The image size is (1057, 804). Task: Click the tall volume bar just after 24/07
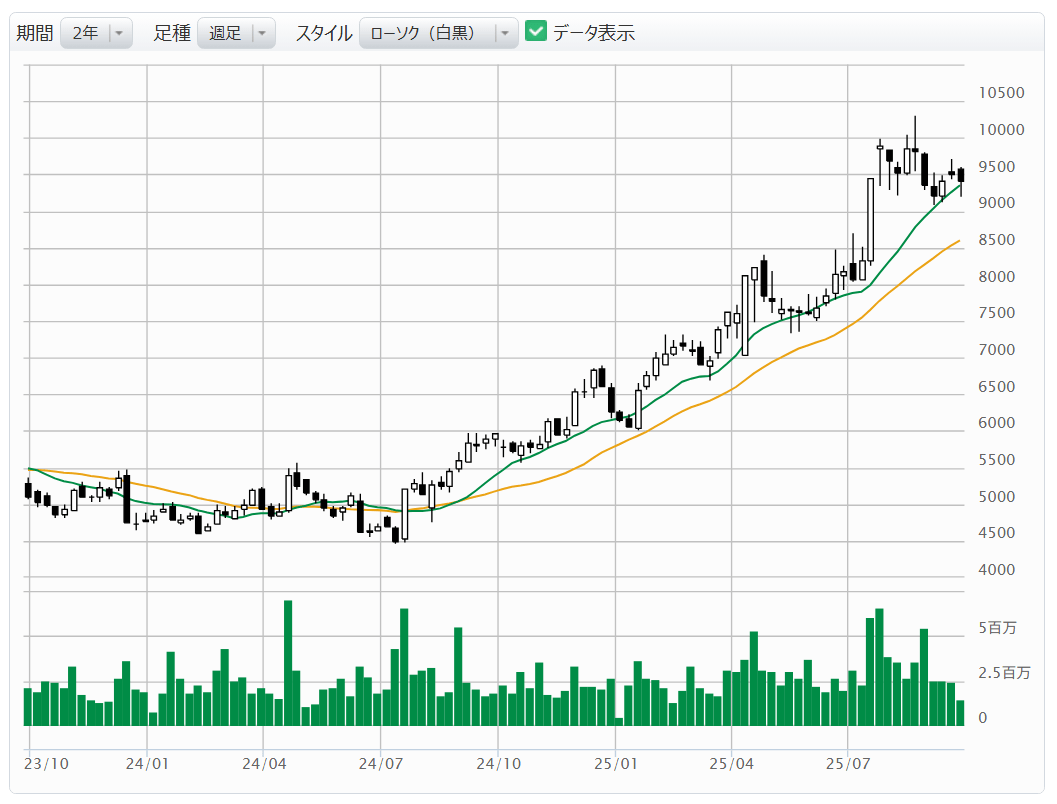404,666
